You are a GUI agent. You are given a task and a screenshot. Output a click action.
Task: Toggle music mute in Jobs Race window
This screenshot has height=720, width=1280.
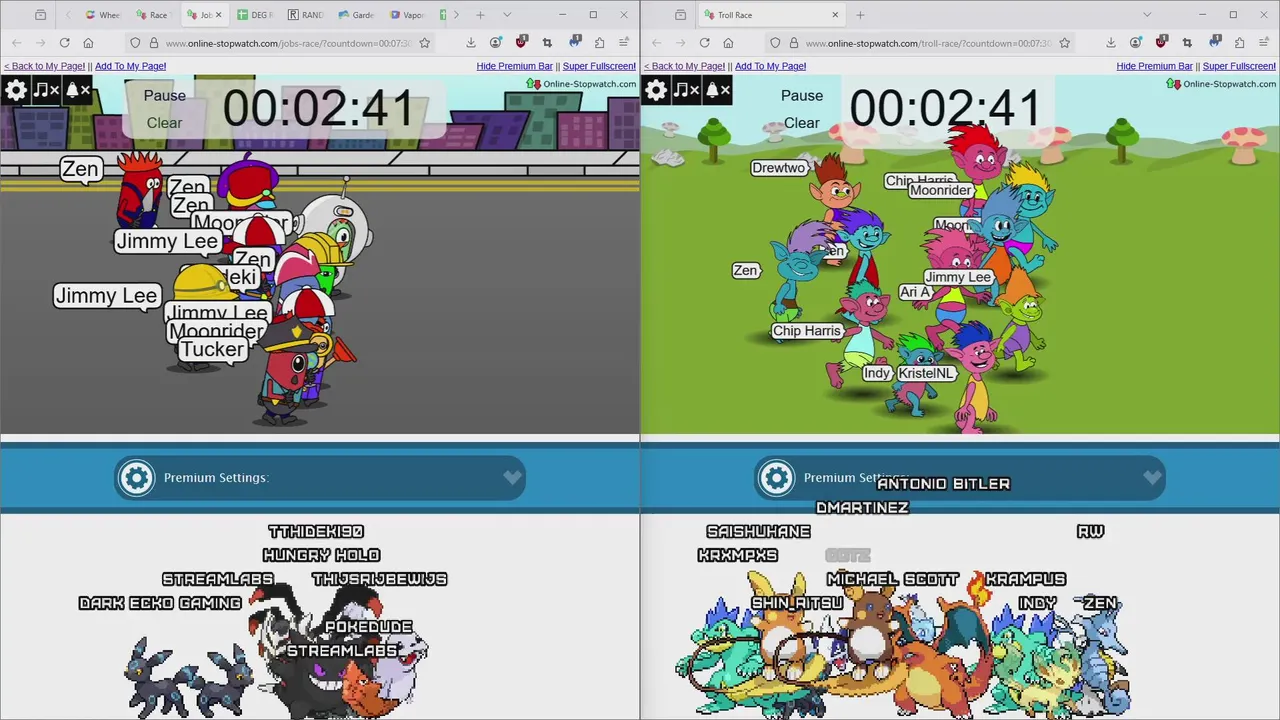pyautogui.click(x=45, y=91)
